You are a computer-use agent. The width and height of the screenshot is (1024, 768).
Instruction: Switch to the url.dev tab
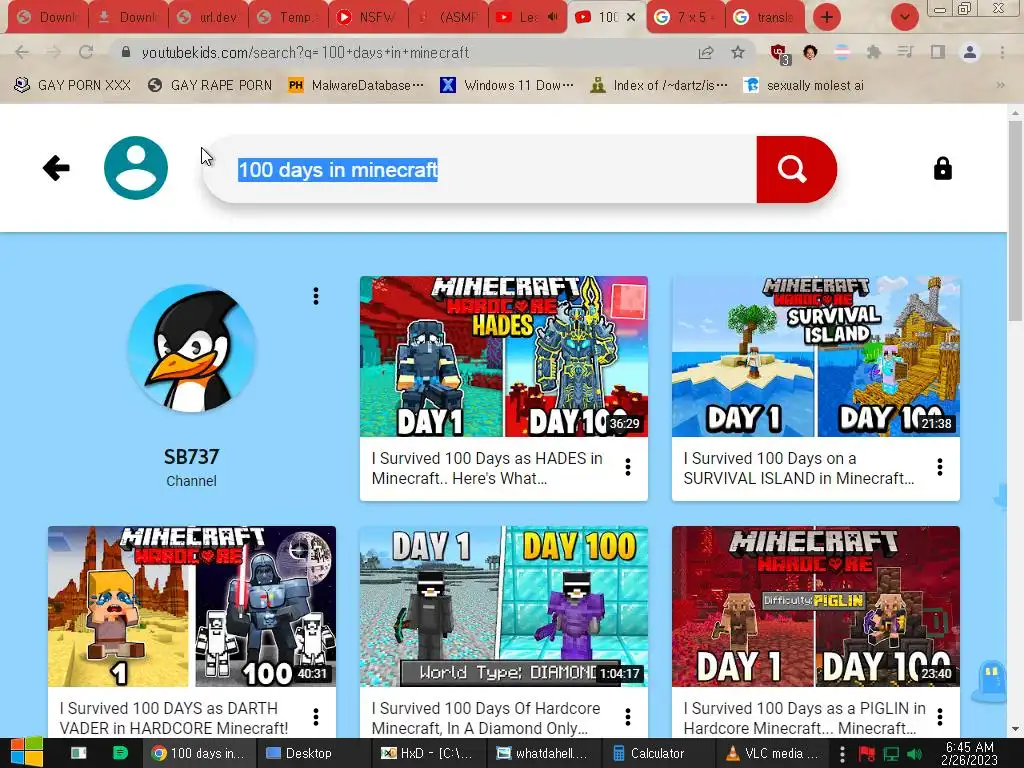coord(210,17)
